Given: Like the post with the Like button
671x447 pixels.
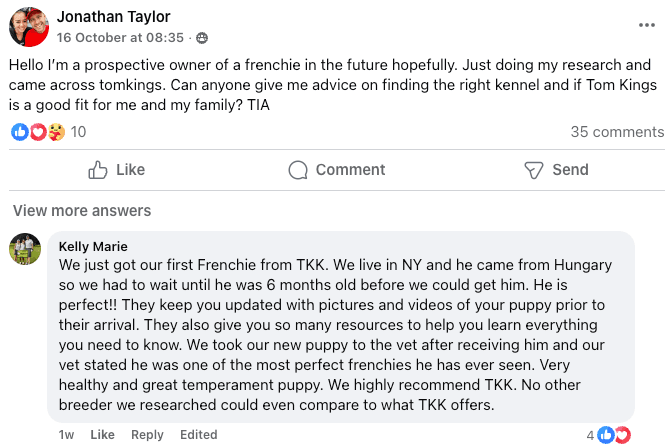Looking at the screenshot, I should pyautogui.click(x=117, y=170).
